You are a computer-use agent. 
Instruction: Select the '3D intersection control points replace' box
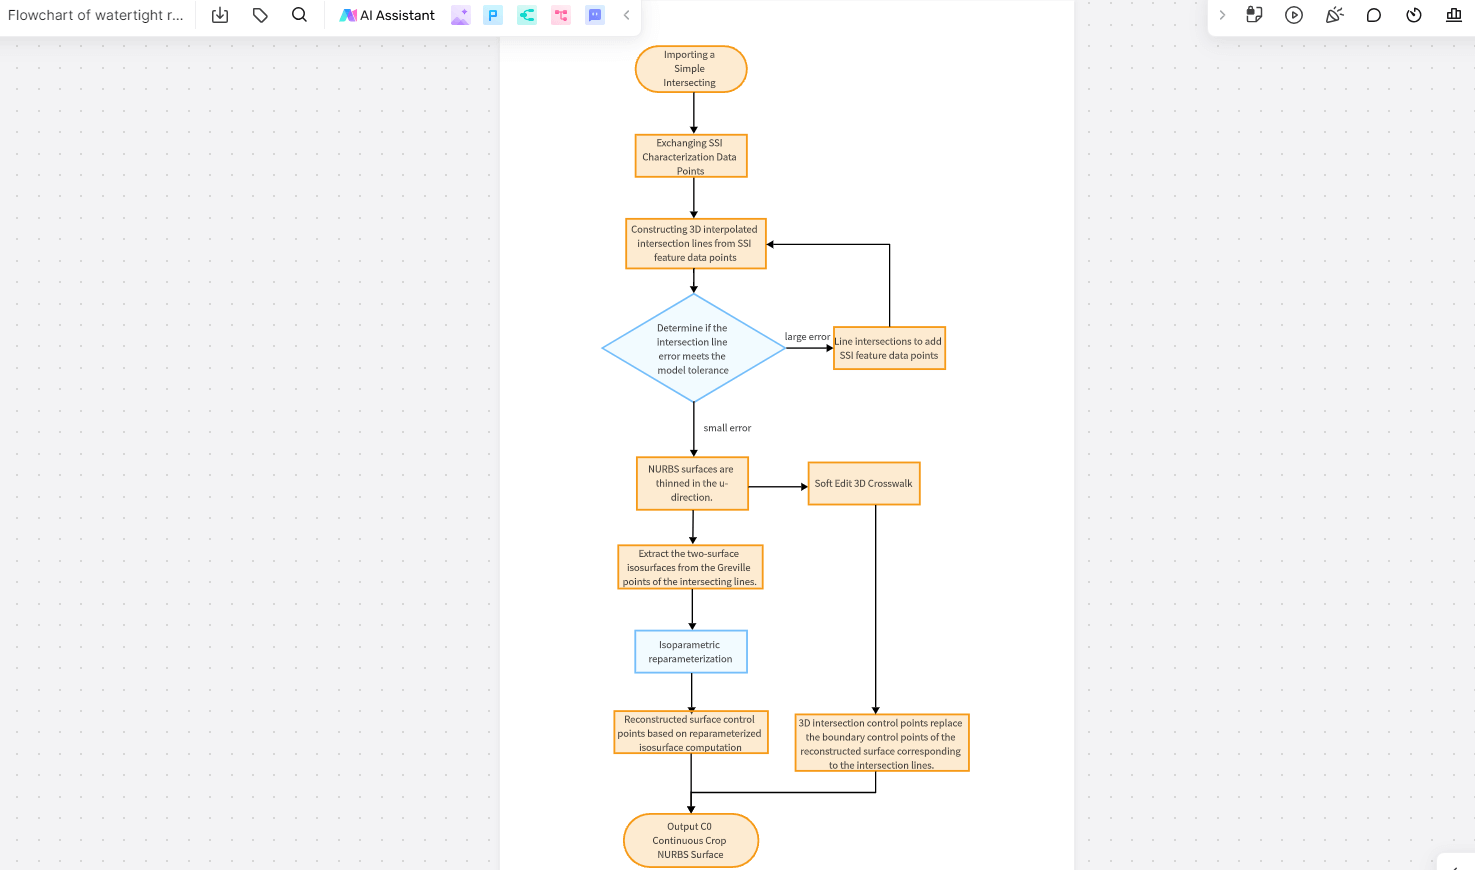tap(882, 742)
